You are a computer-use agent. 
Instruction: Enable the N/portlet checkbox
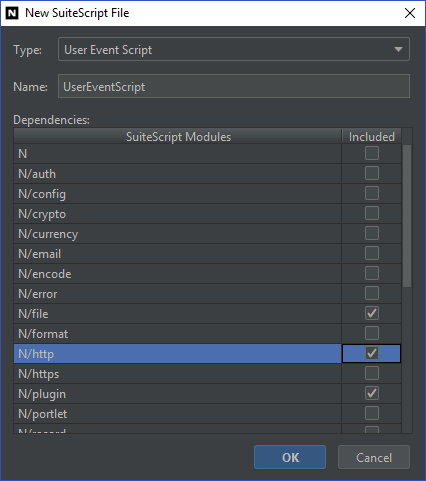[372, 413]
